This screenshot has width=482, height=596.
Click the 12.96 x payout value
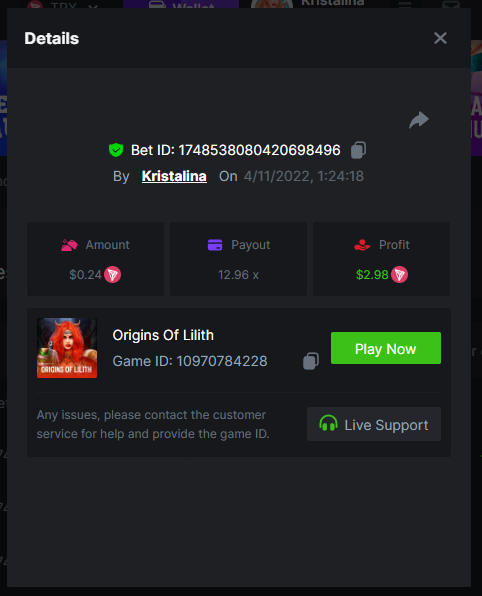point(238,275)
